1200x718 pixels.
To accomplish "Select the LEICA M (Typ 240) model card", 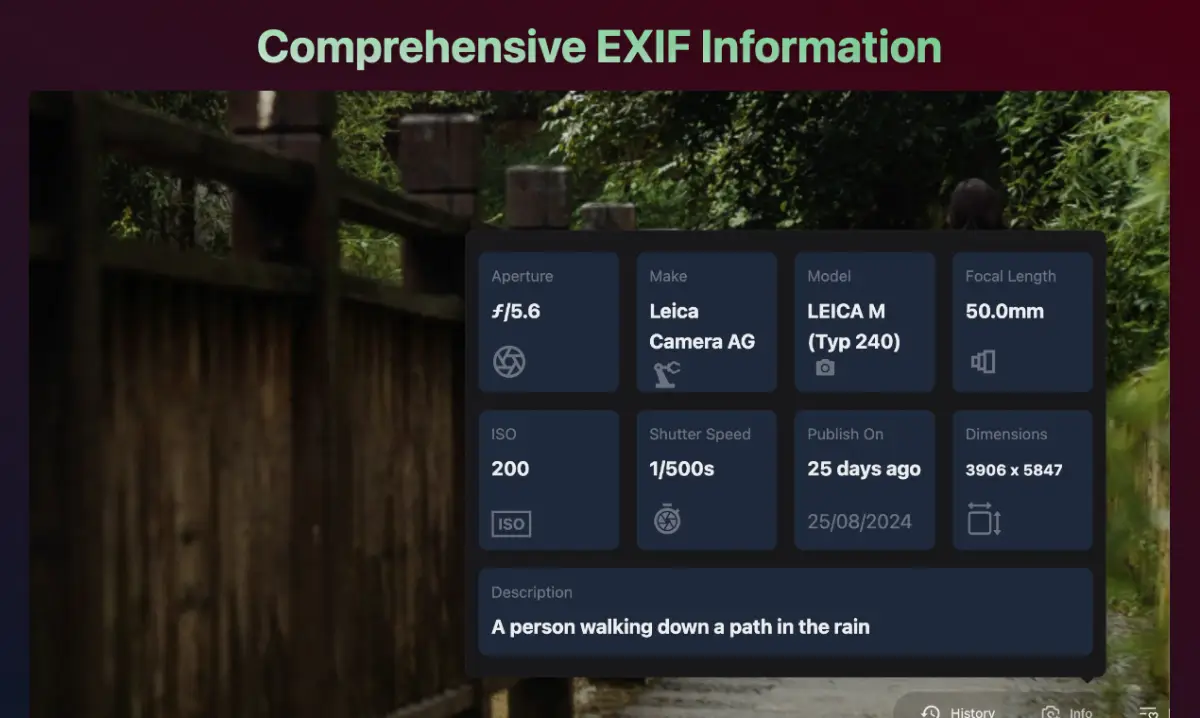I will coord(864,322).
